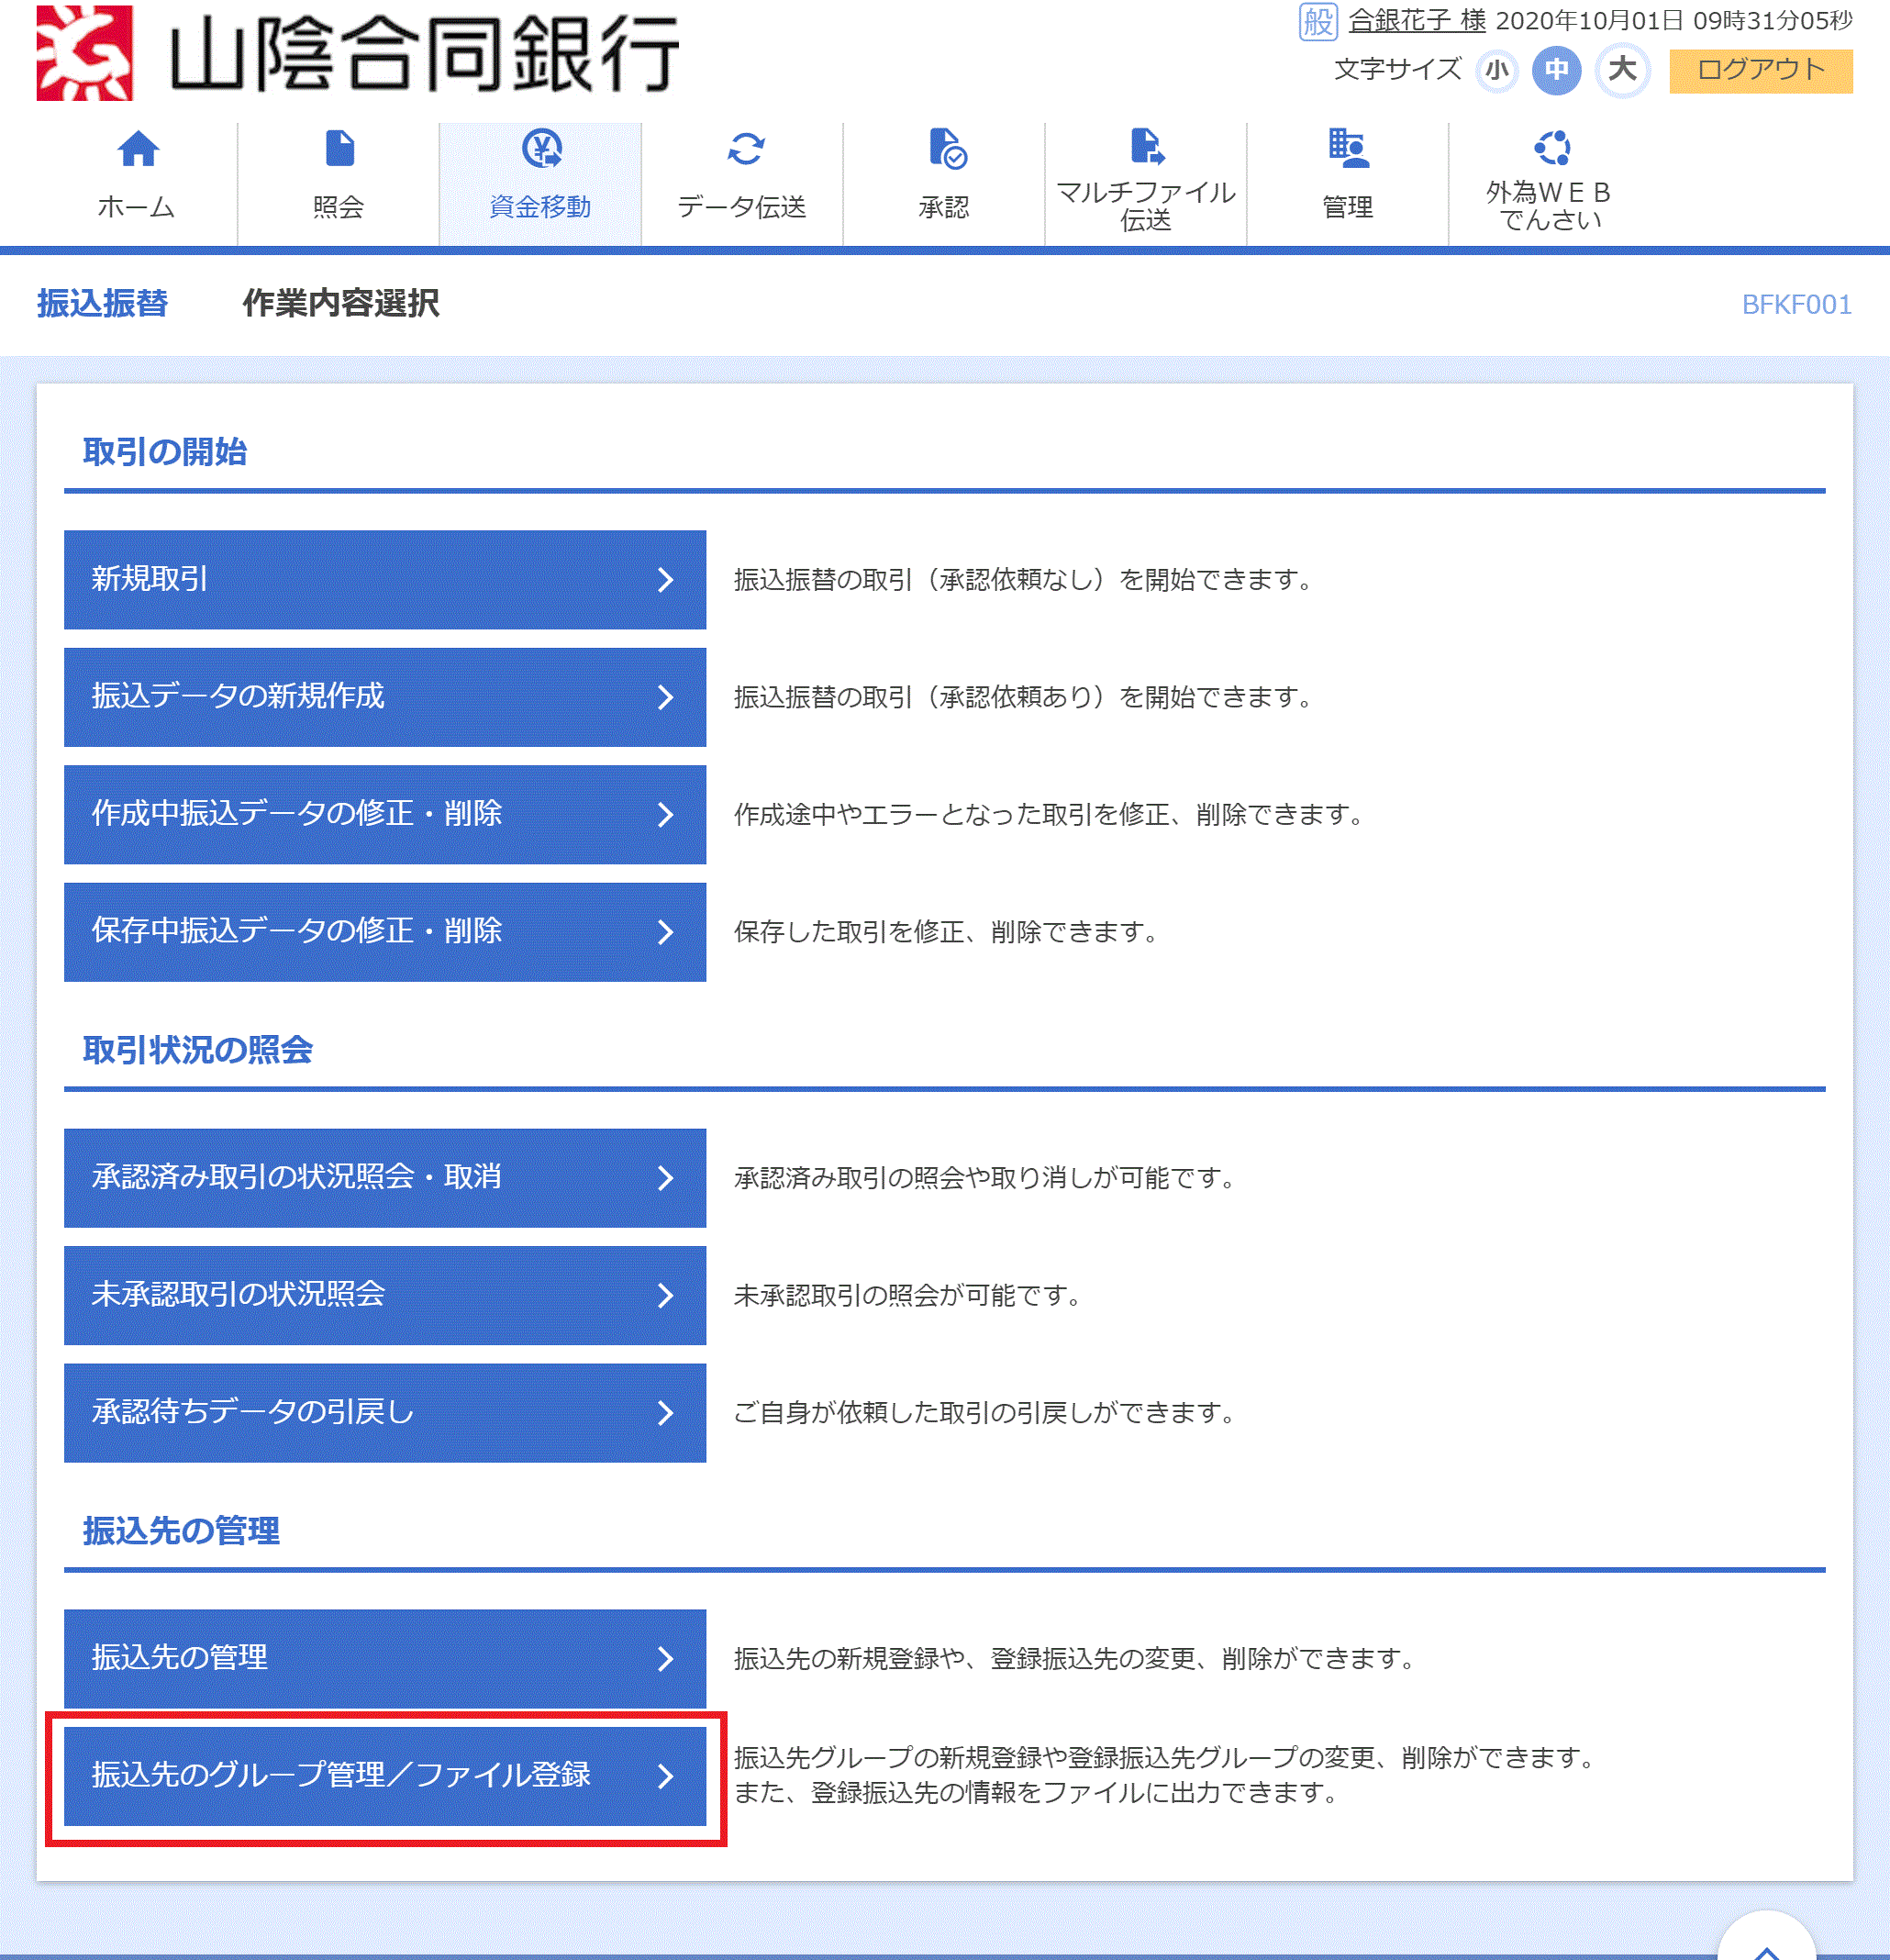Open the マルチファイル伝送 menu label
The width and height of the screenshot is (1890, 1960).
(1146, 206)
